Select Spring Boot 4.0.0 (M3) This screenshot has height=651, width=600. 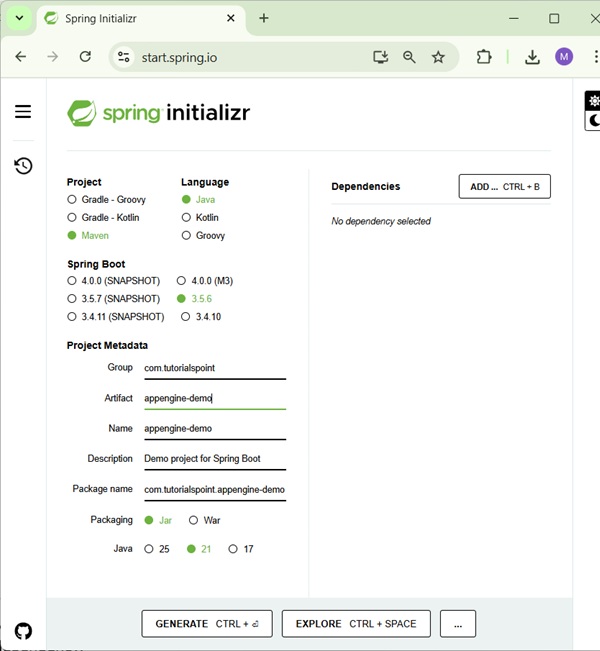tap(182, 281)
